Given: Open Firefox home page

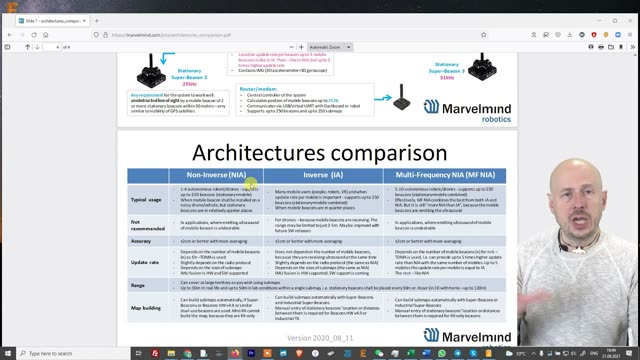Looking at the screenshot, I should tap(46, 35).
